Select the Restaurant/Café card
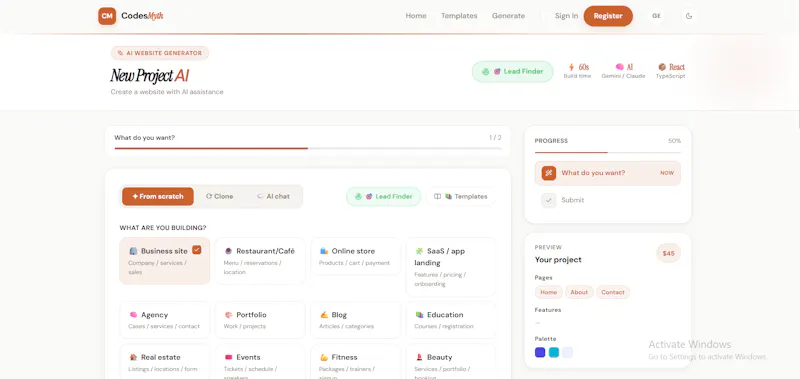Image resolution: width=800 pixels, height=379 pixels. [260, 261]
